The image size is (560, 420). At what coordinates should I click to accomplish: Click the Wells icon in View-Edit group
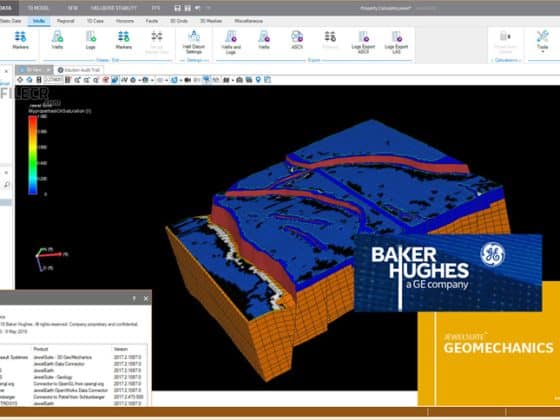[57, 40]
